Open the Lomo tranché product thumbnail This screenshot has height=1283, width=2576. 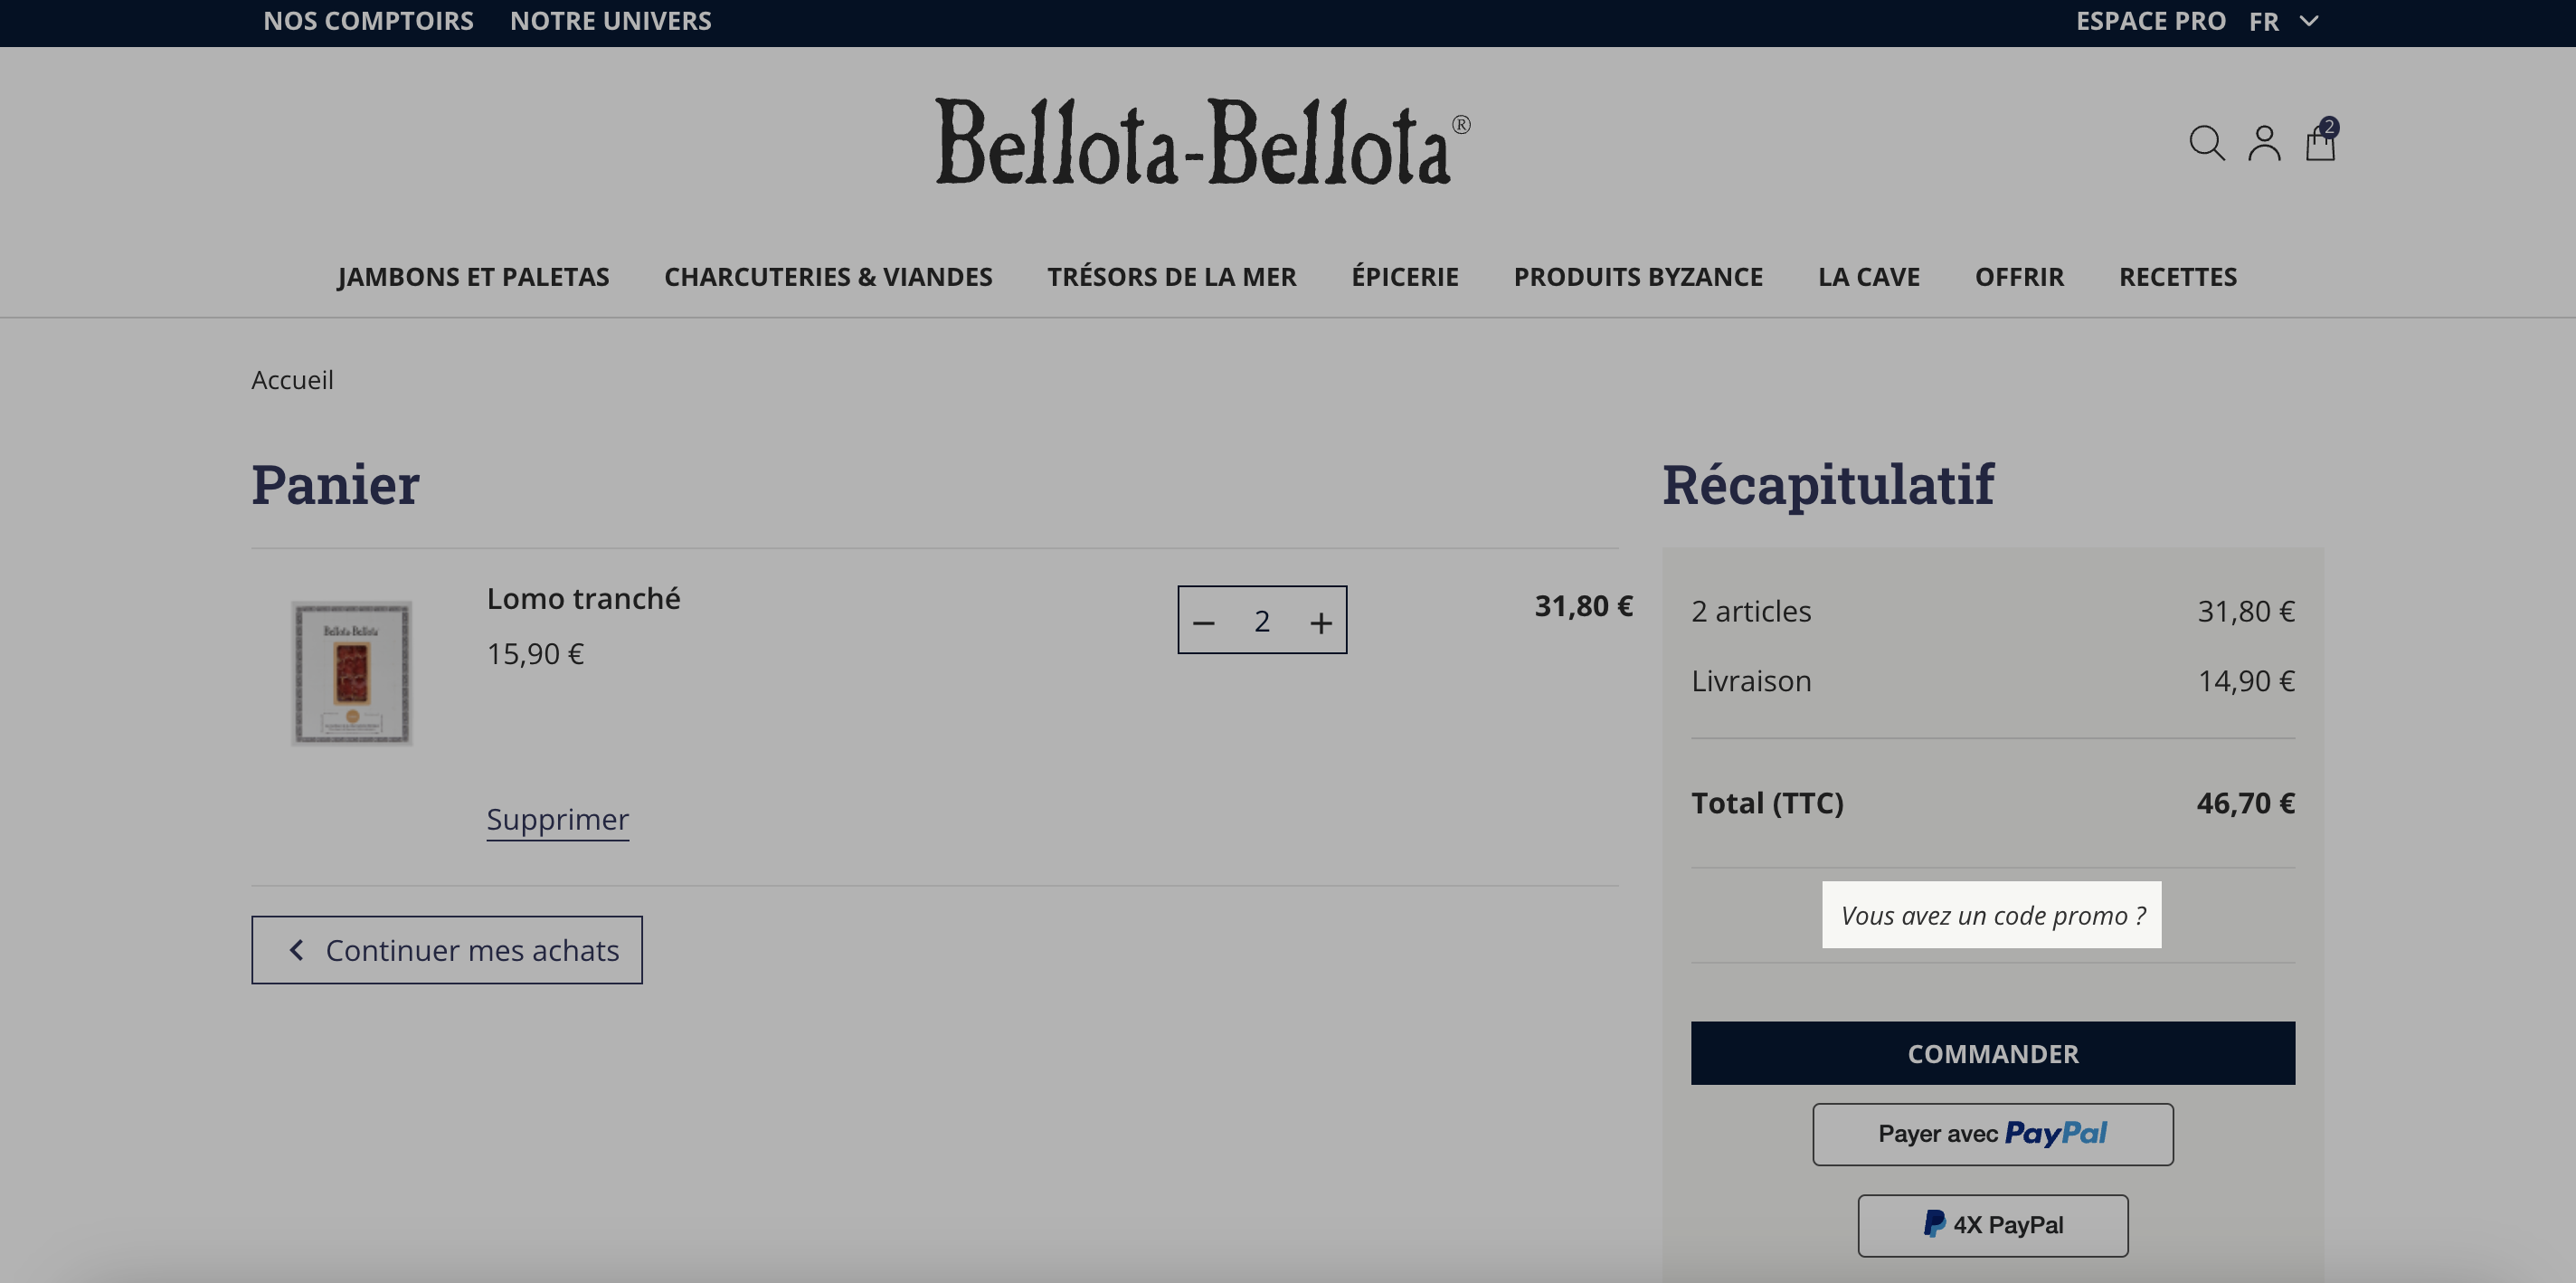351,673
